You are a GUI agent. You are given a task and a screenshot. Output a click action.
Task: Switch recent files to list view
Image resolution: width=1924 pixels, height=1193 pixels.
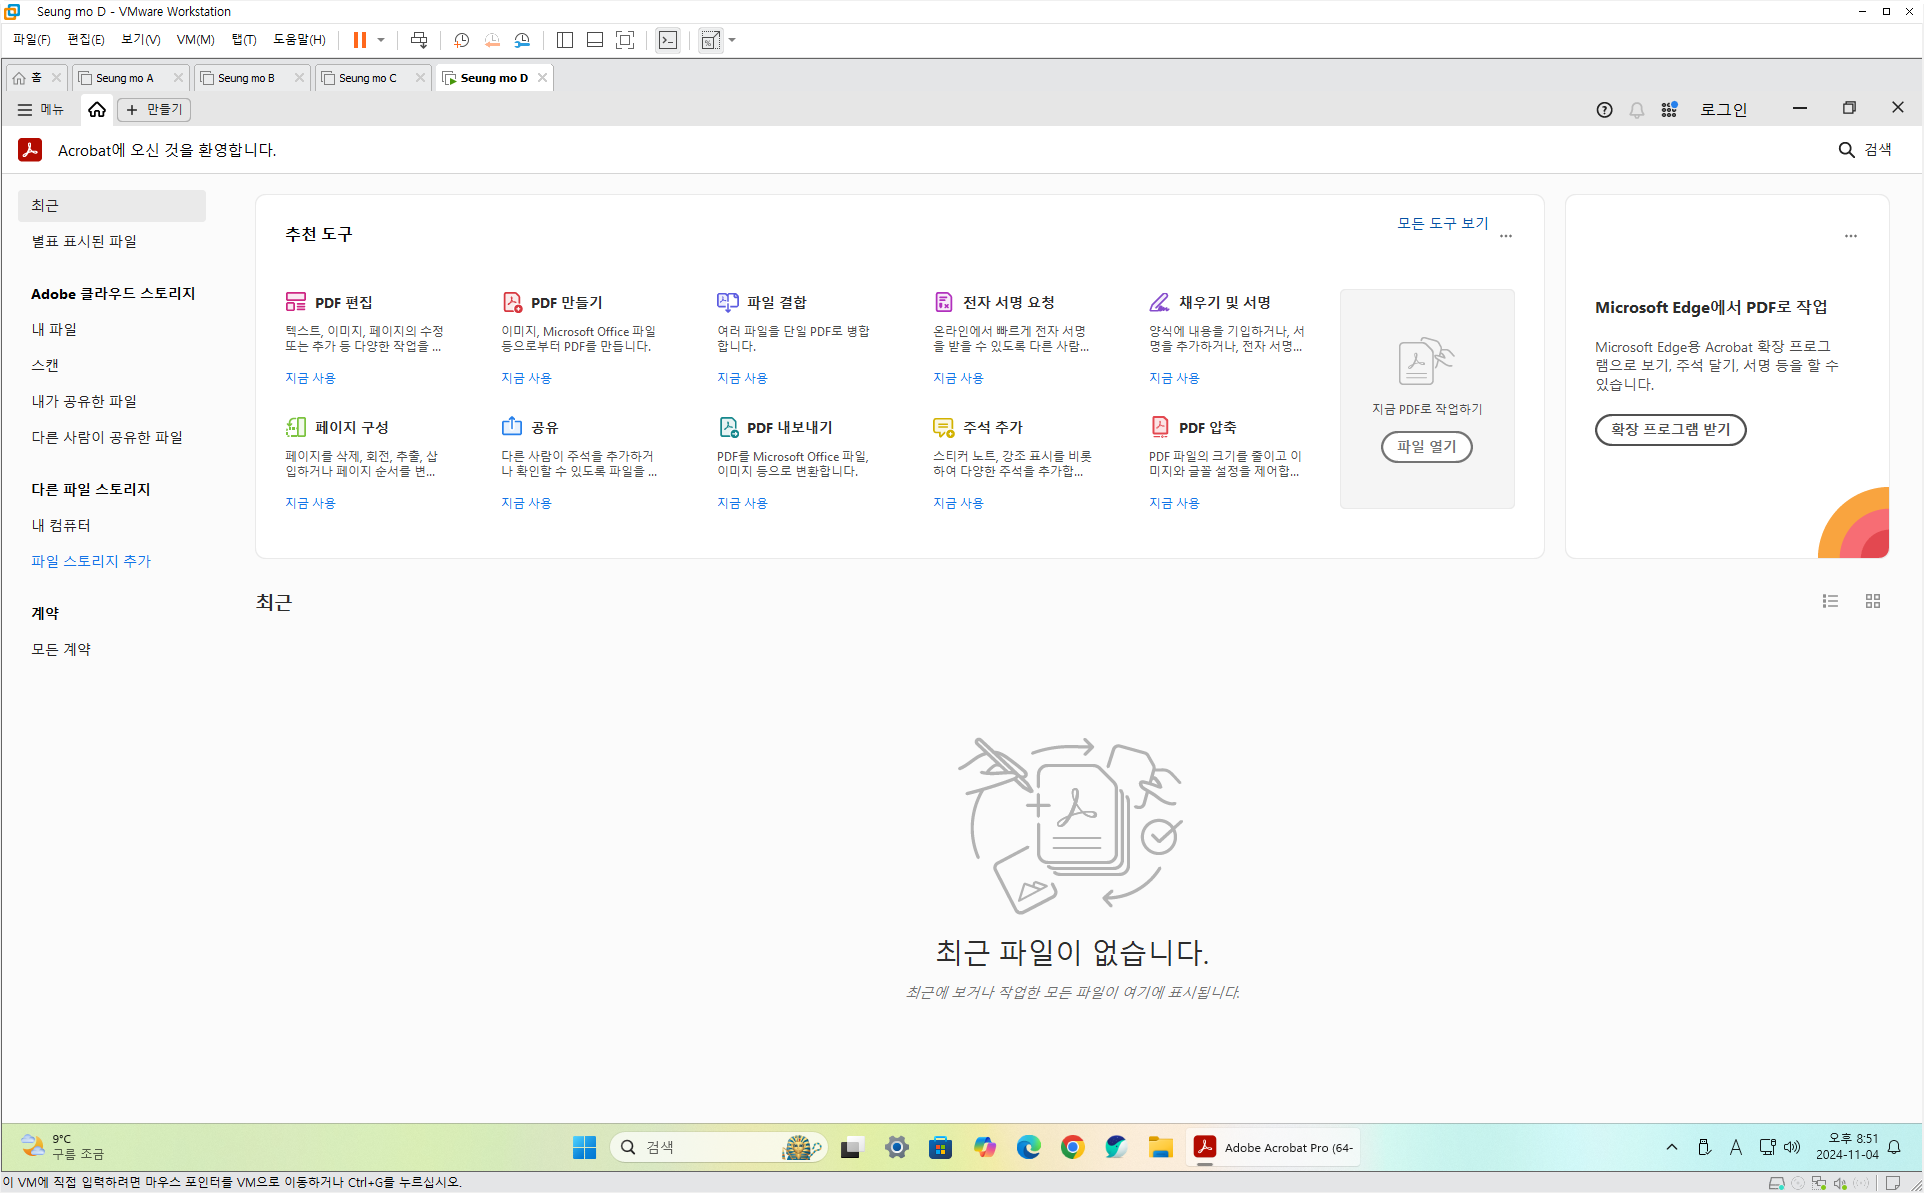(1830, 601)
